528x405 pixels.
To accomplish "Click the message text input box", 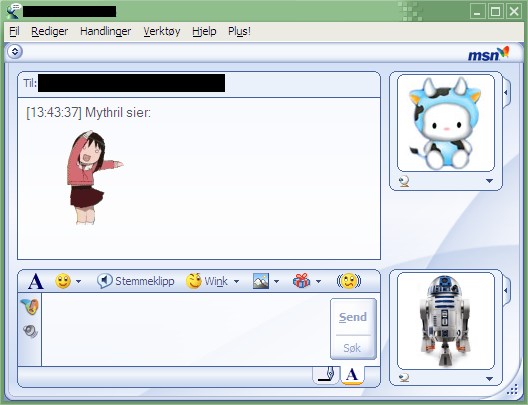I will tap(186, 329).
